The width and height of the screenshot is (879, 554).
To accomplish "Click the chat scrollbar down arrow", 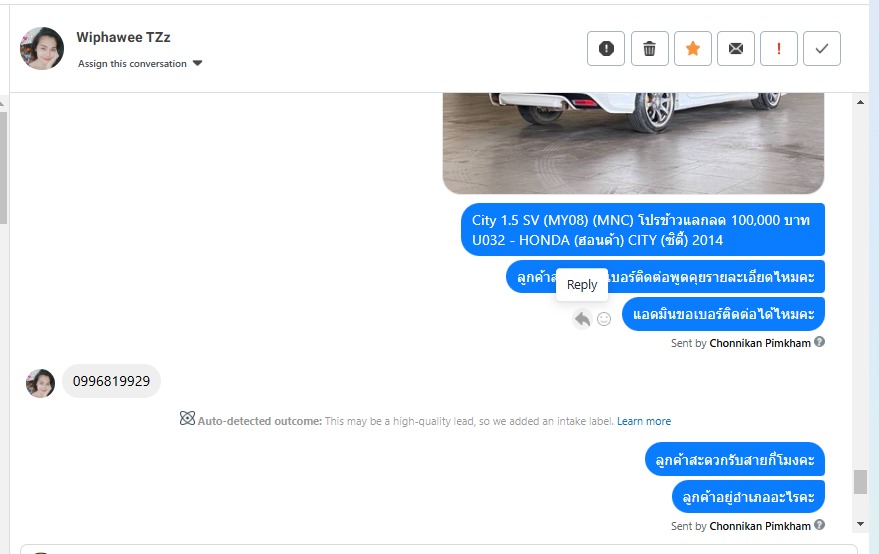I will pyautogui.click(x=860, y=524).
